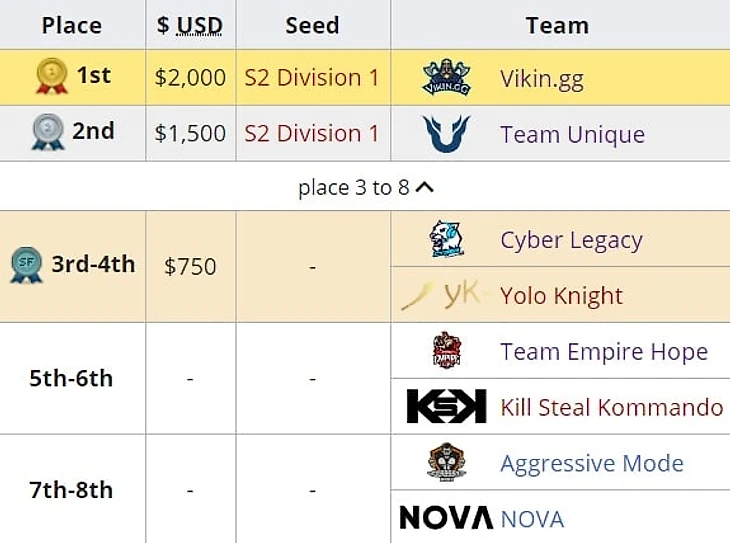Click the $ USD column header
730x543 pixels.
coord(190,25)
